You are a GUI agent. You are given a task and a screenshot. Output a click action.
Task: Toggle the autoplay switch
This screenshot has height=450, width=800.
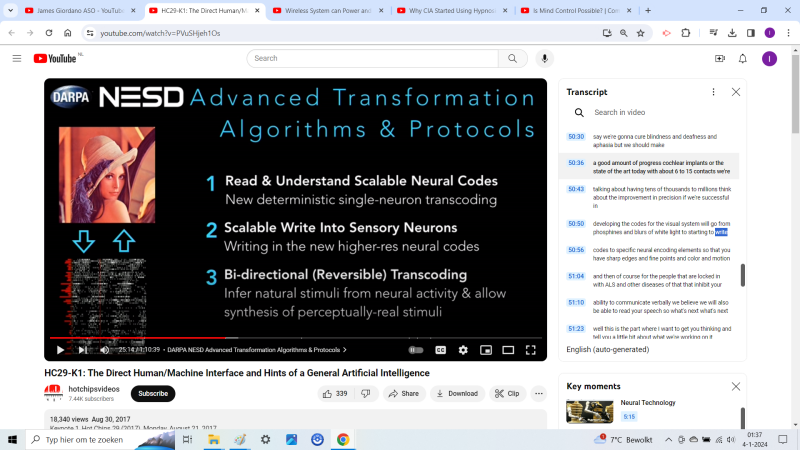click(416, 350)
